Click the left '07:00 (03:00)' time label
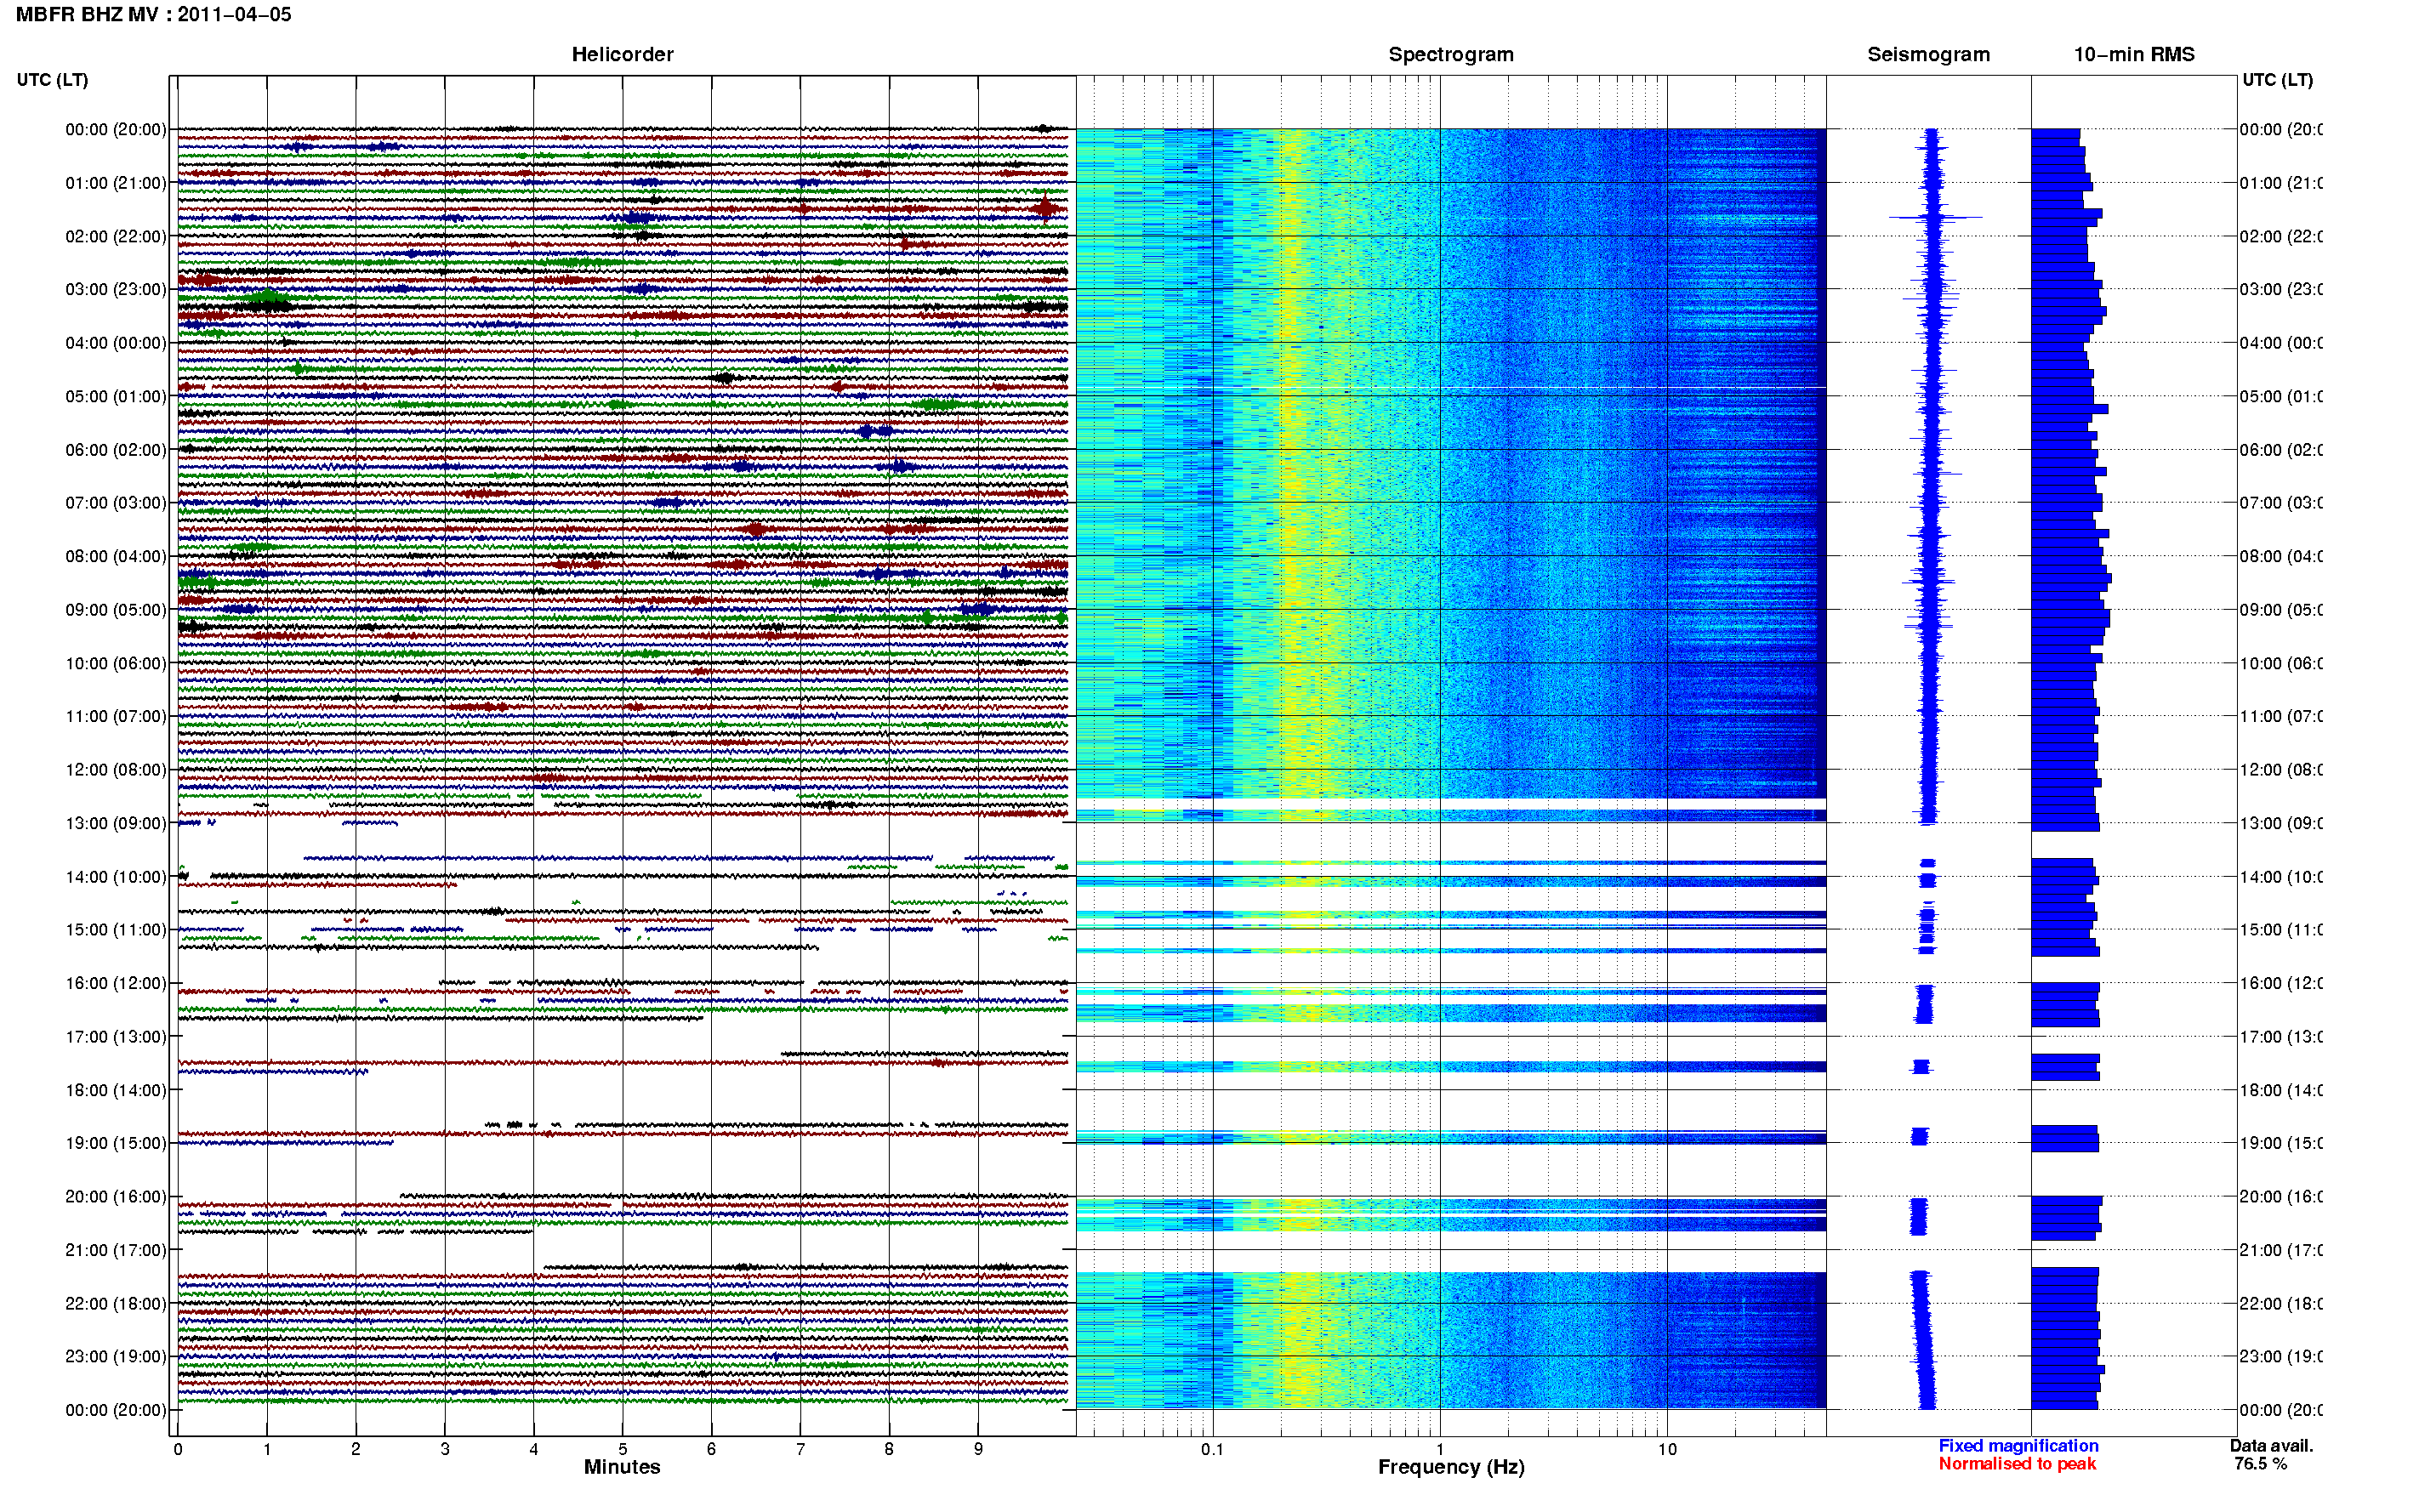 (x=116, y=503)
